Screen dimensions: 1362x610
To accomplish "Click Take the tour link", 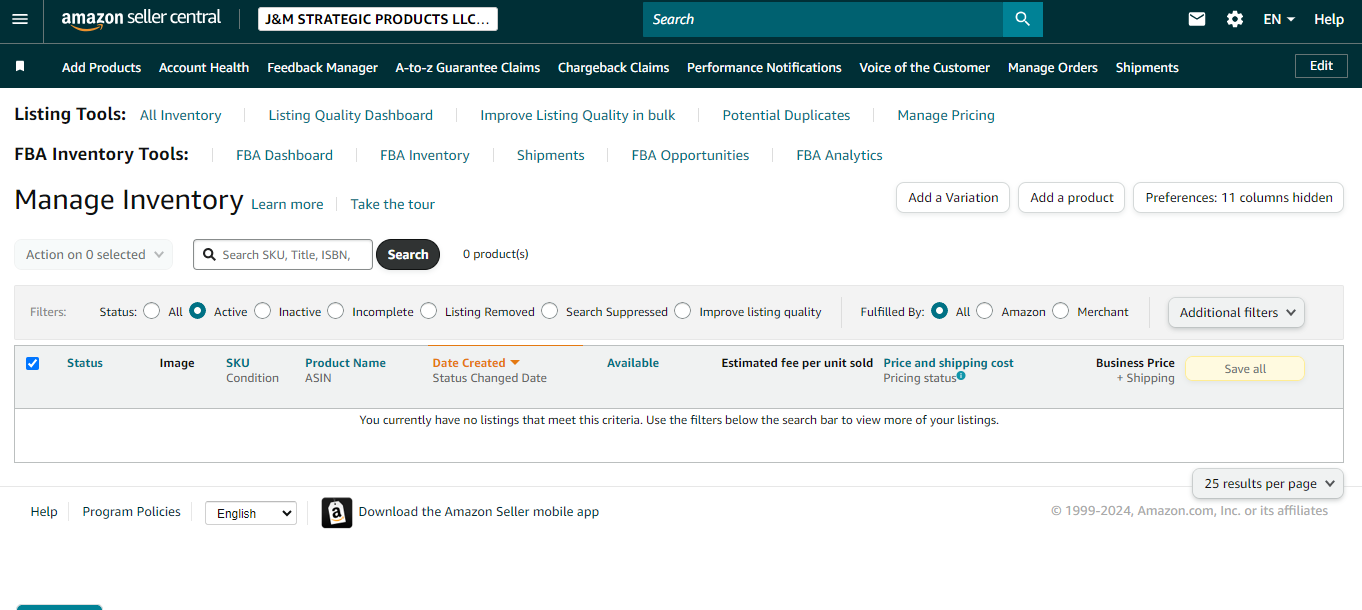I will 392,204.
